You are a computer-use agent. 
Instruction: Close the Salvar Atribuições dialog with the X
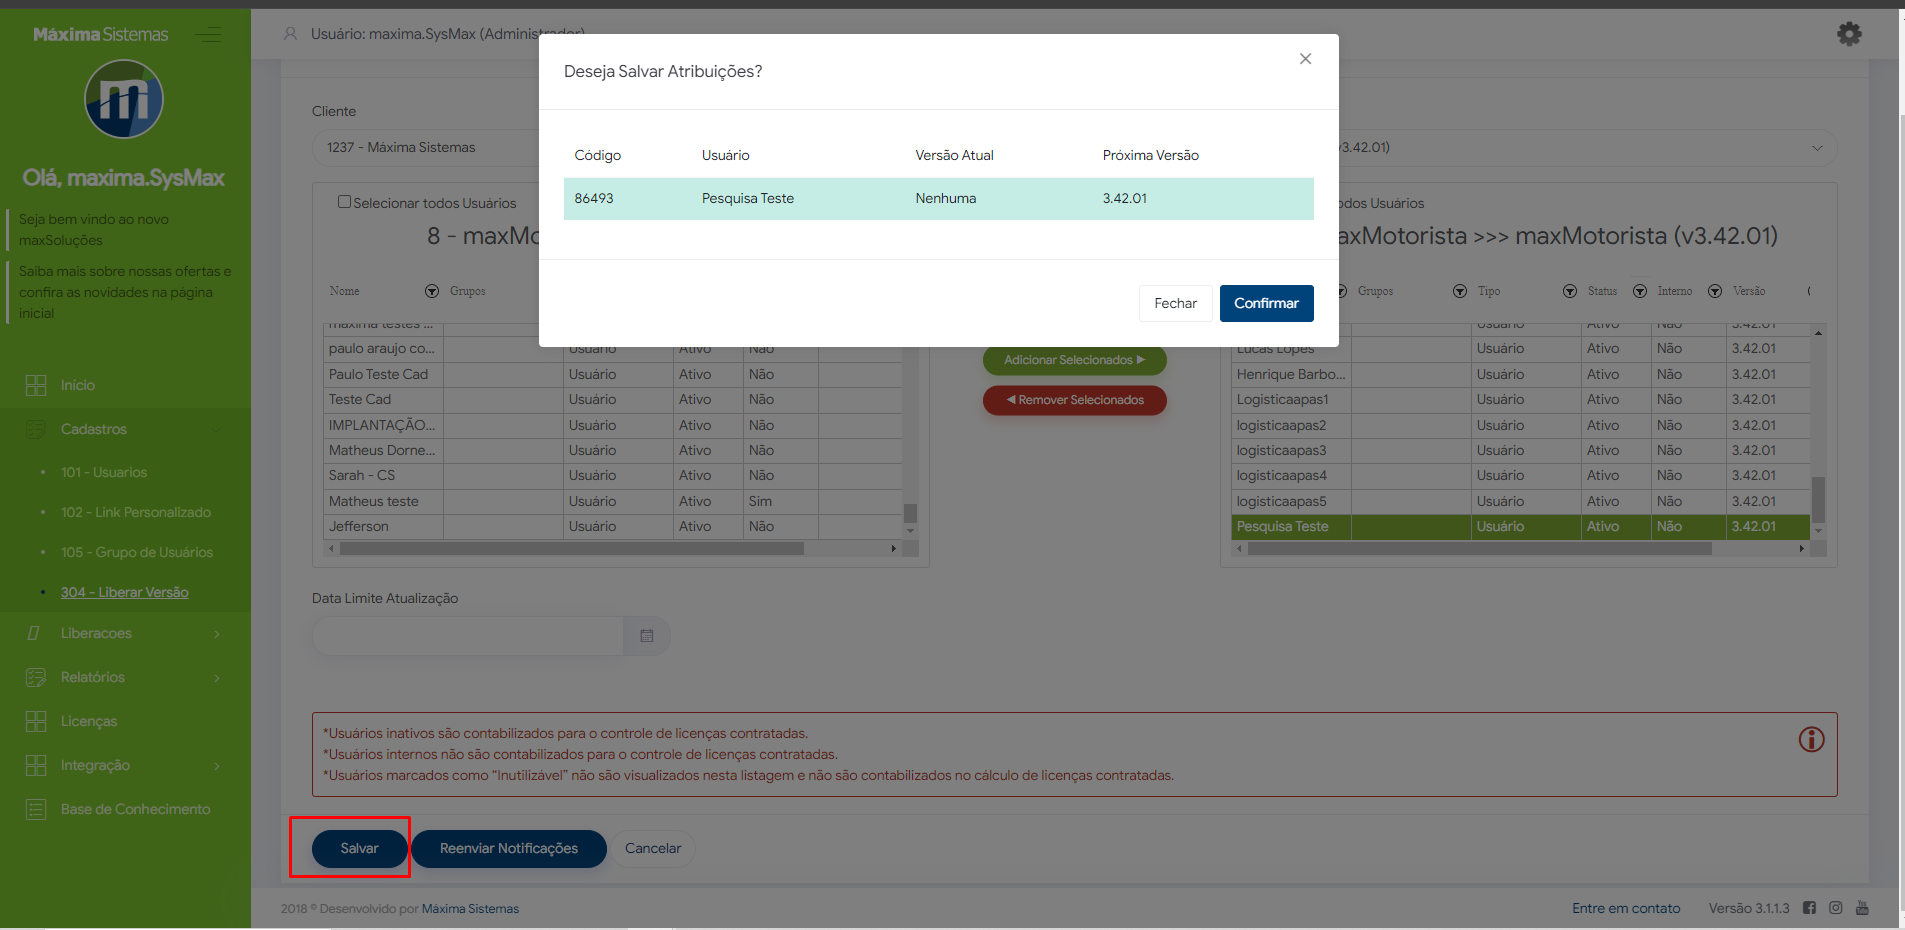tap(1305, 59)
